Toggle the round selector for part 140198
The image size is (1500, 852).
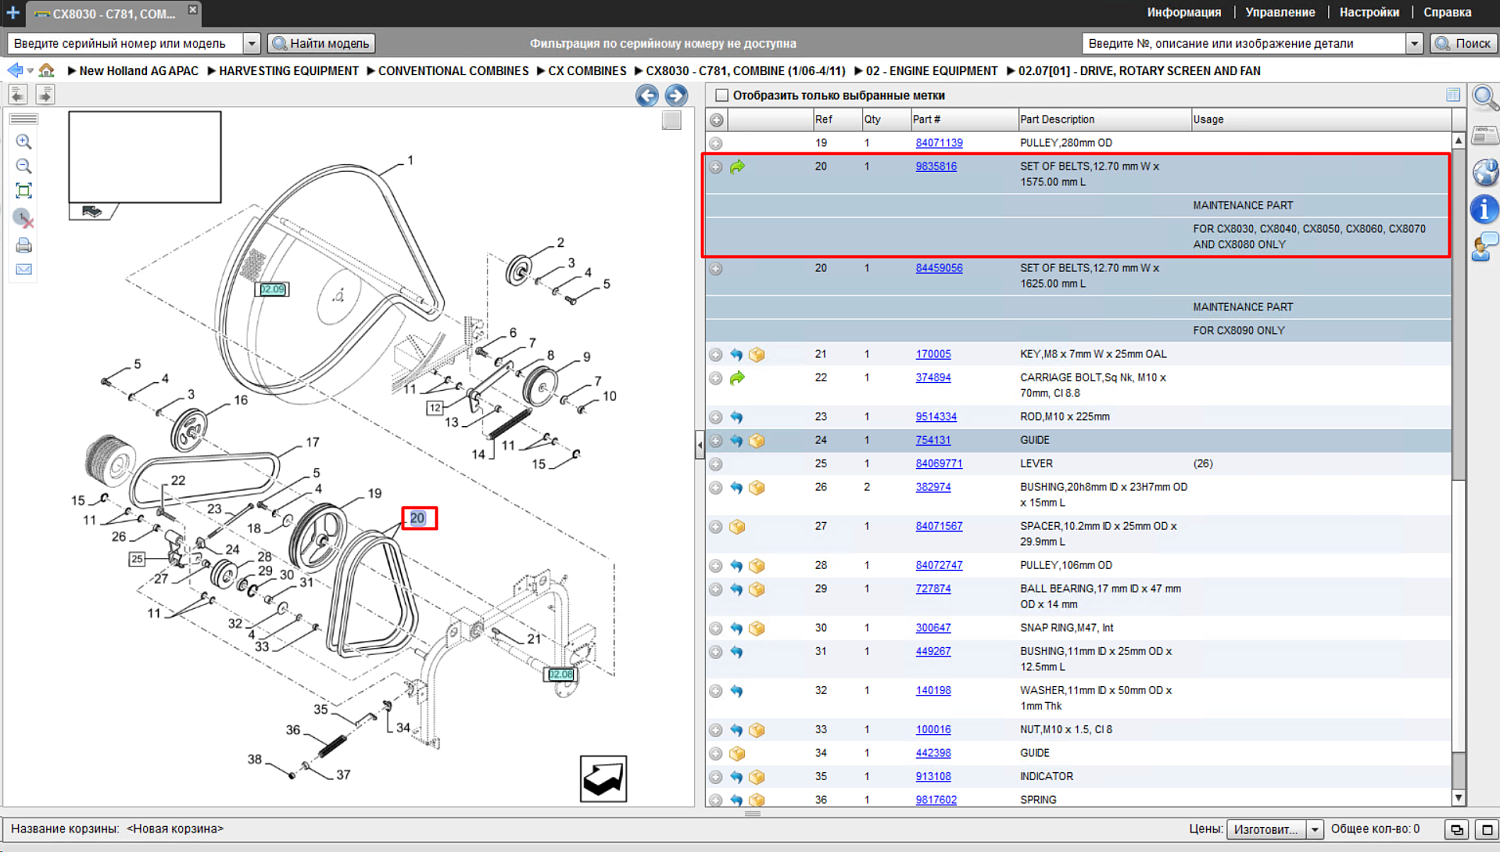point(716,691)
